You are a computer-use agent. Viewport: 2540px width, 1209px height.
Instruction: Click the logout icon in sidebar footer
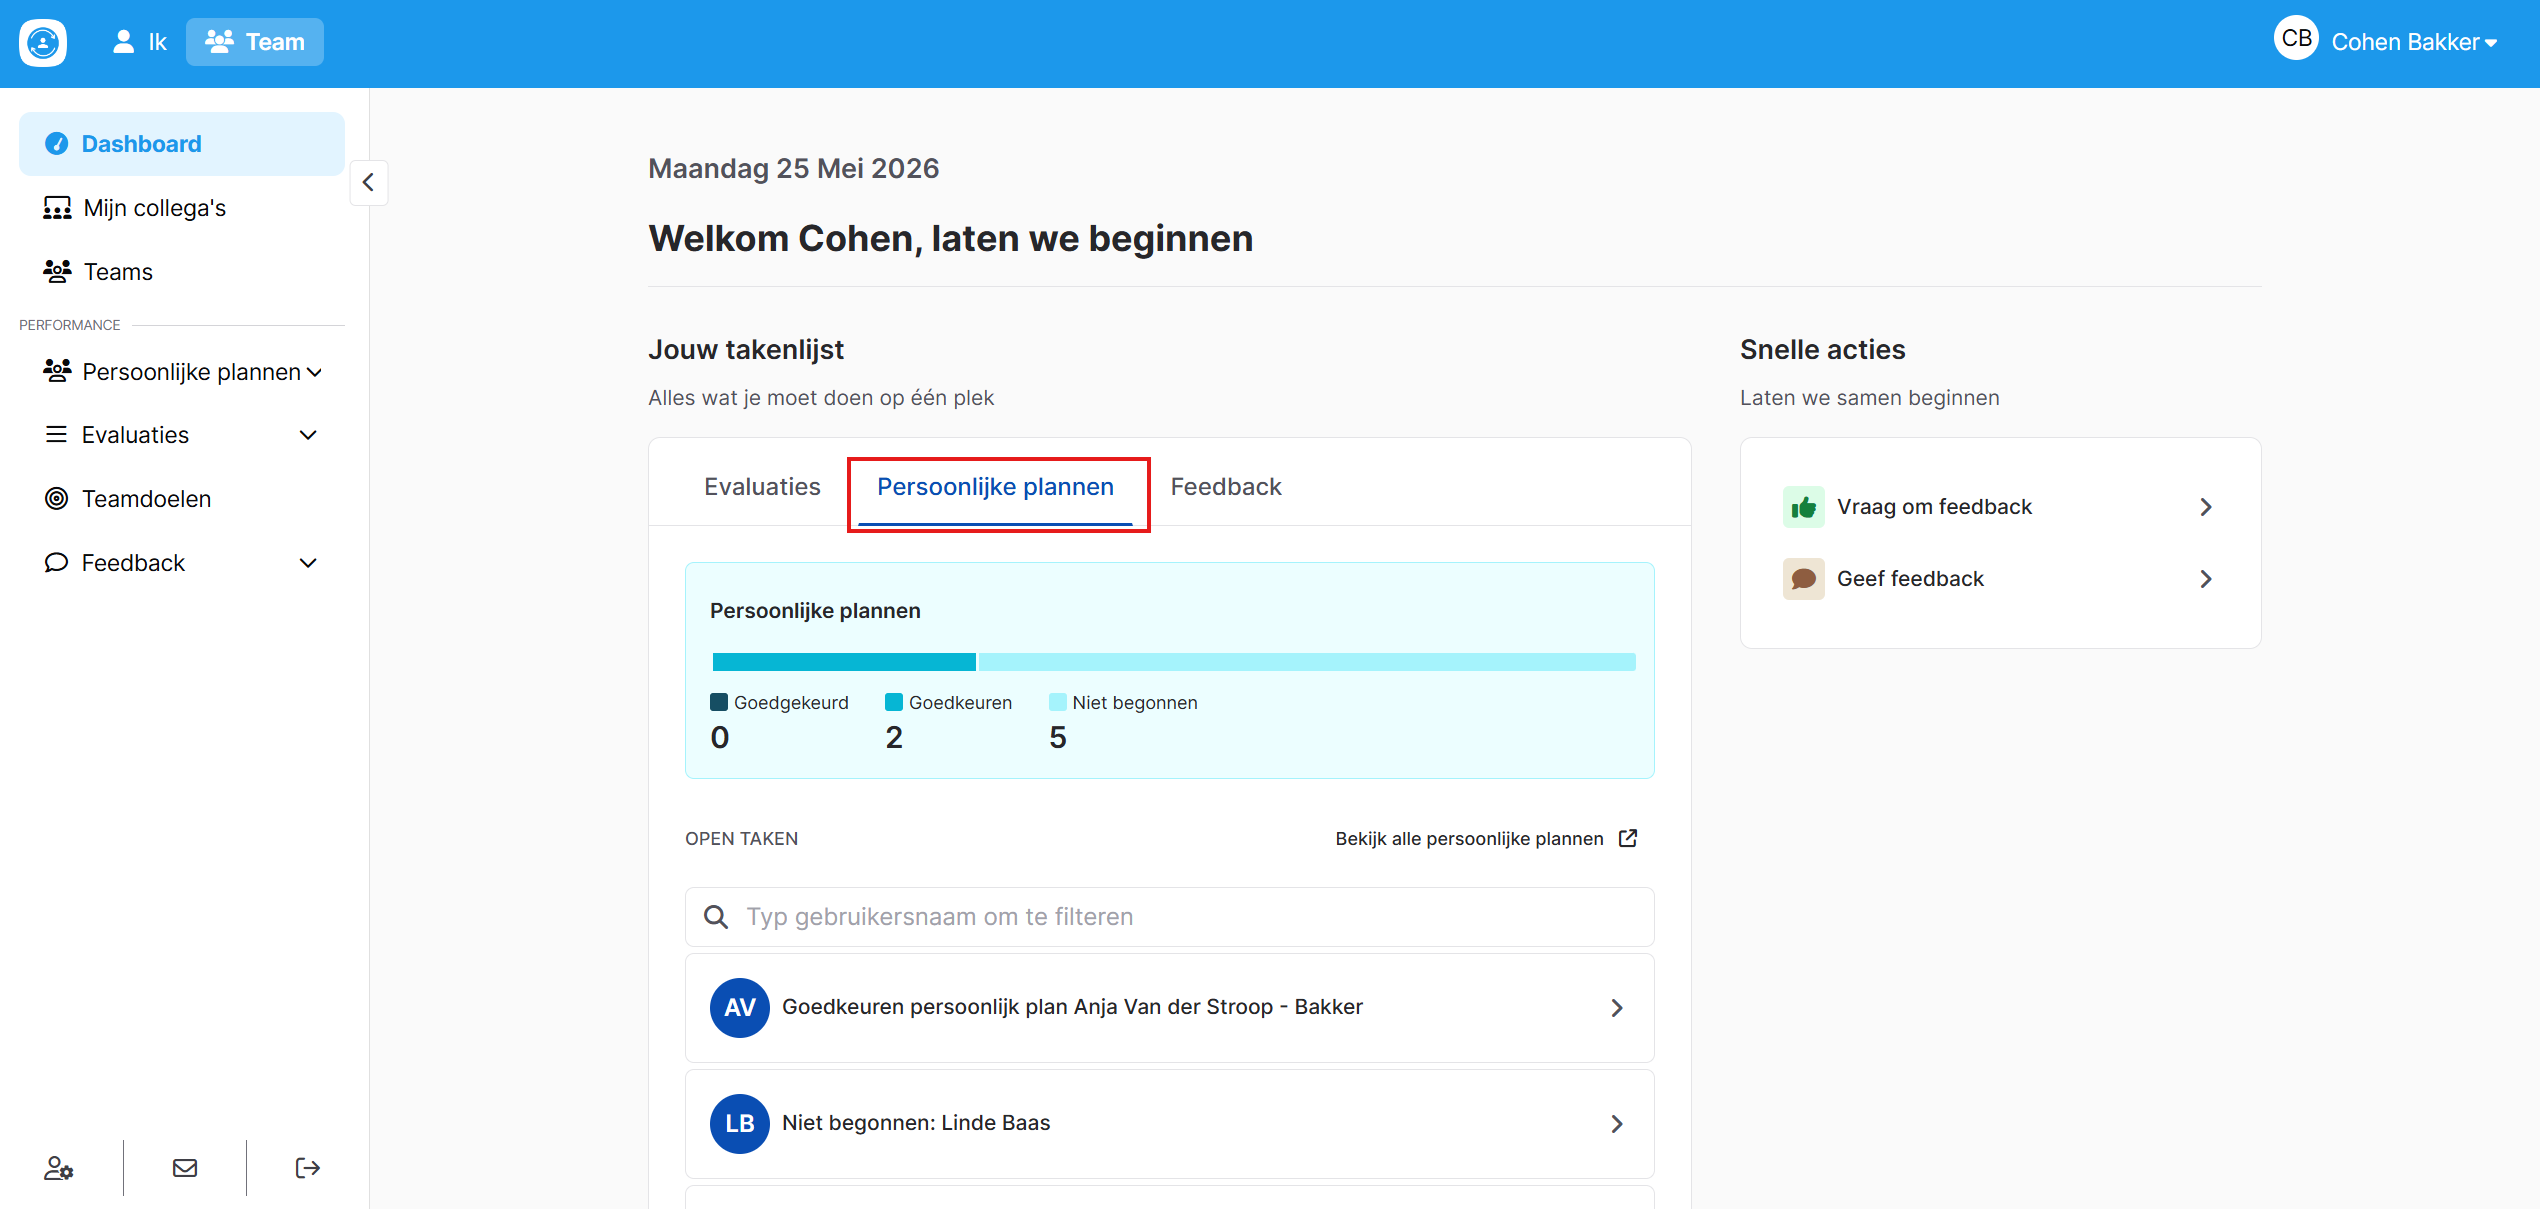click(x=307, y=1168)
